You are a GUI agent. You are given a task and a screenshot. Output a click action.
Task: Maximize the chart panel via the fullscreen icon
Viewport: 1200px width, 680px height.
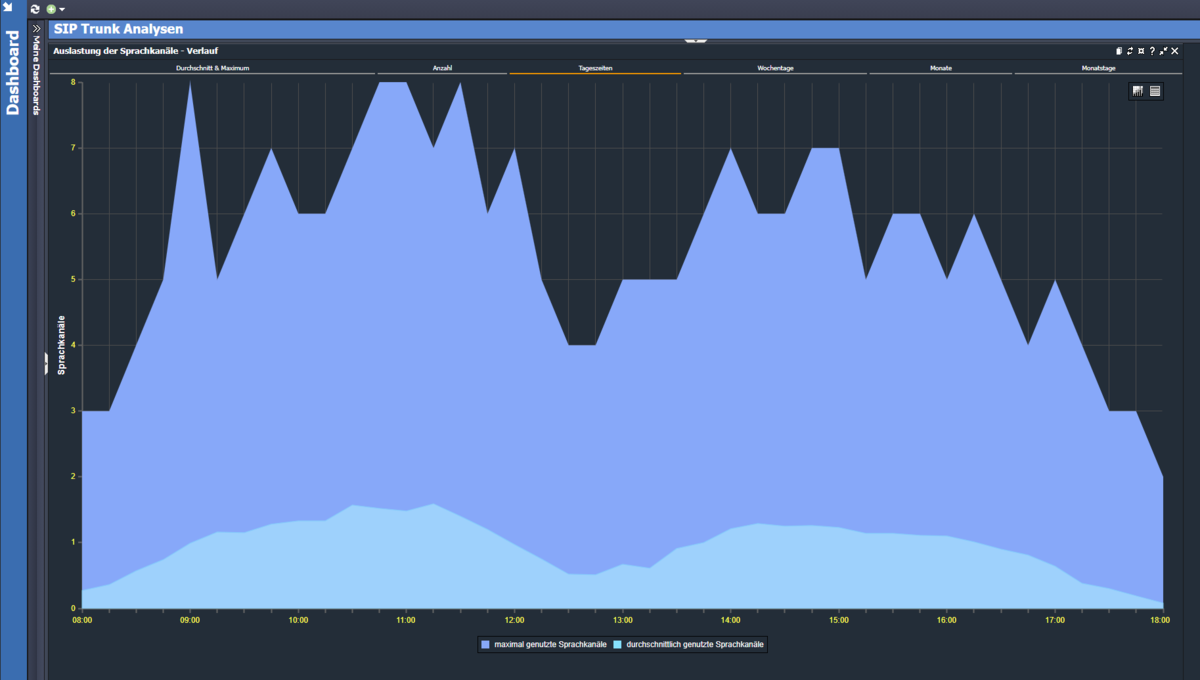[1141, 51]
